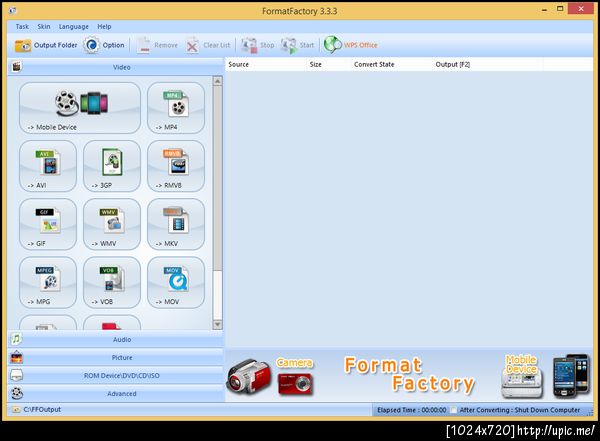Screen dimensions: 600x441
Task: Open the Task menu
Action: click(22, 26)
